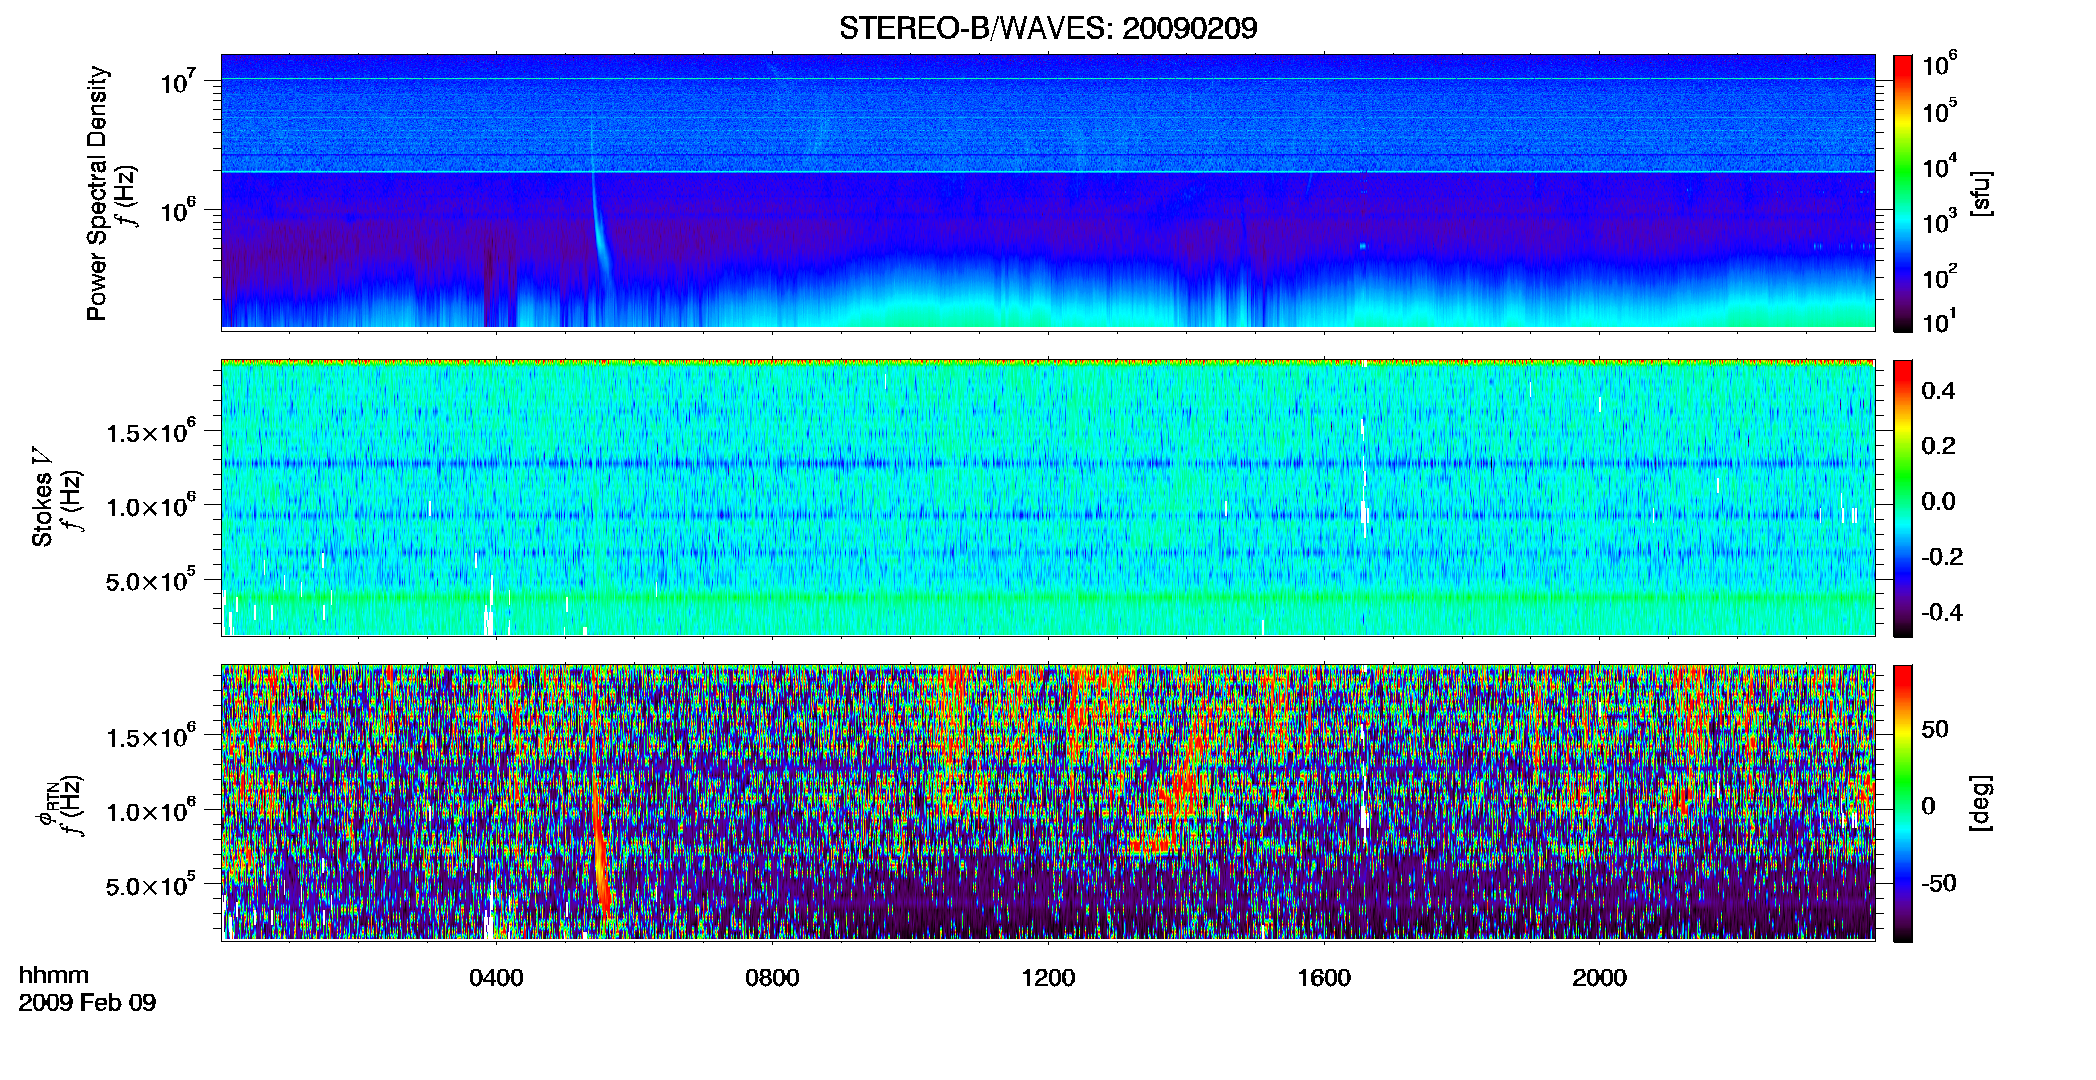The height and width of the screenshot is (1080, 2096).
Task: Click the 0400 time tick label
Action: [x=496, y=978]
